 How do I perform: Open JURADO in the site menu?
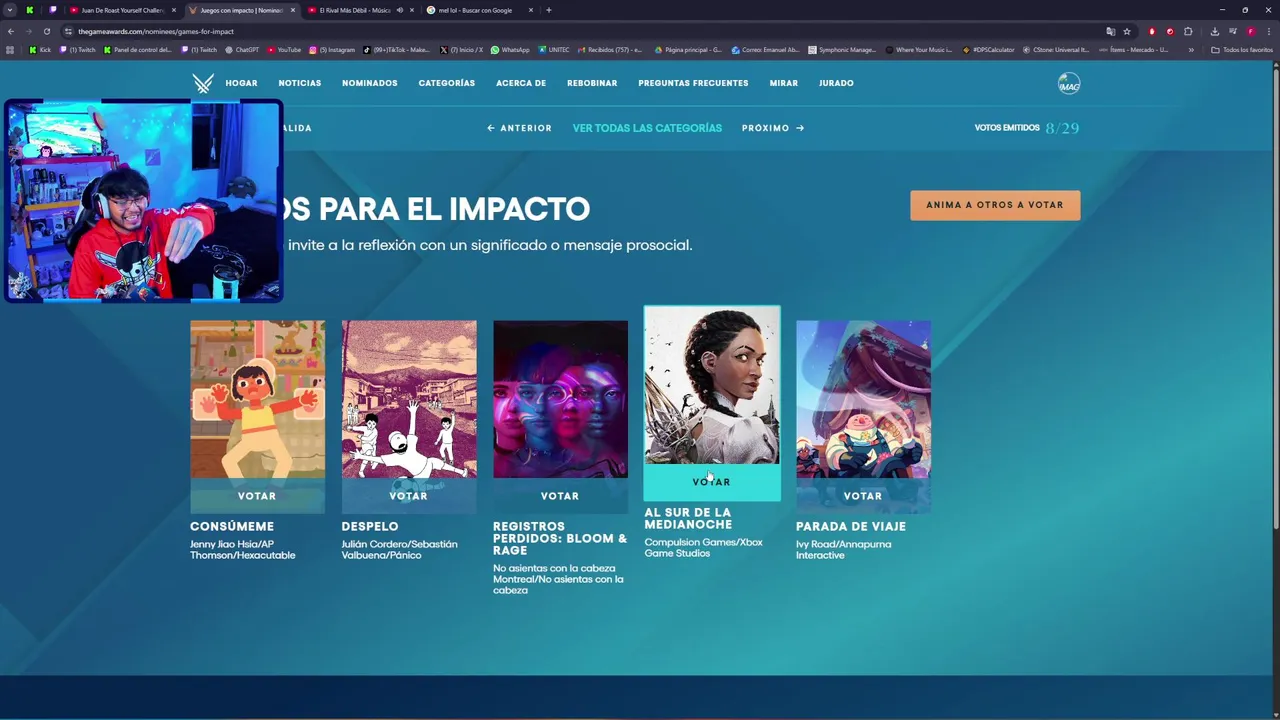coord(836,84)
